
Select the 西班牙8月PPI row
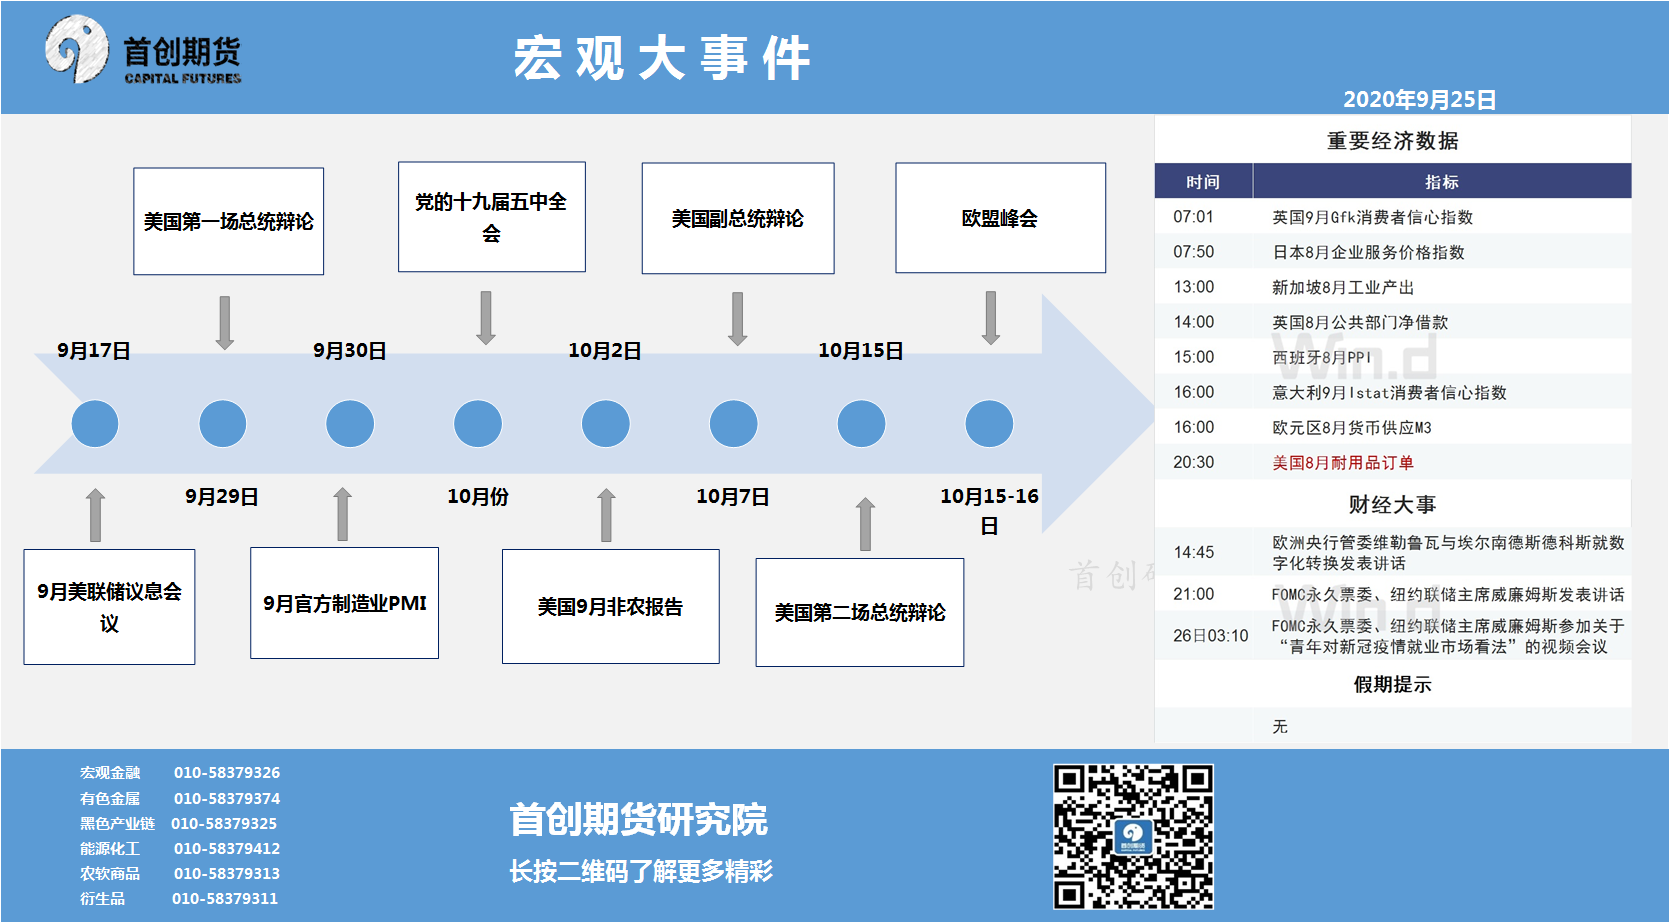1393,357
